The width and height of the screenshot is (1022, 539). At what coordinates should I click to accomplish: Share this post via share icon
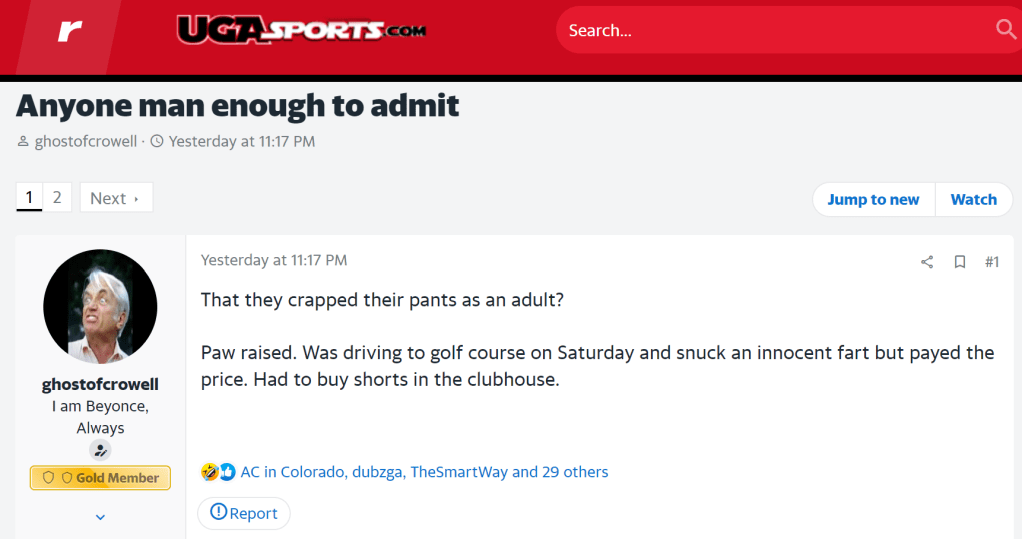tap(927, 262)
